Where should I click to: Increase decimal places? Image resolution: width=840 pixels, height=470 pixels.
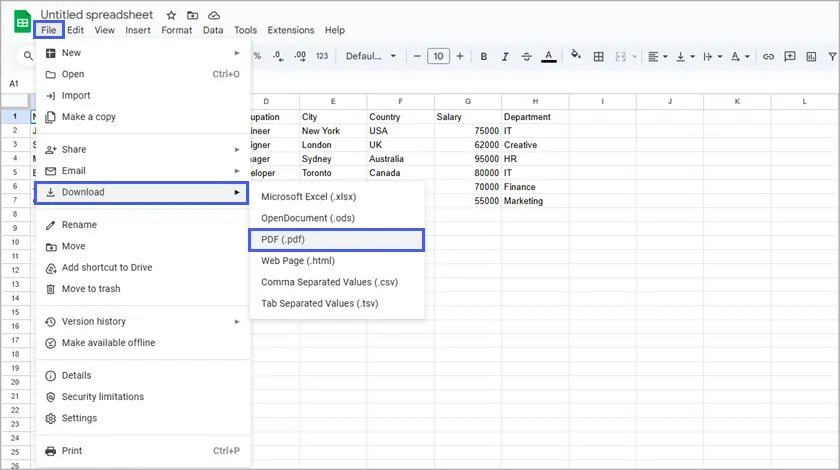click(300, 56)
